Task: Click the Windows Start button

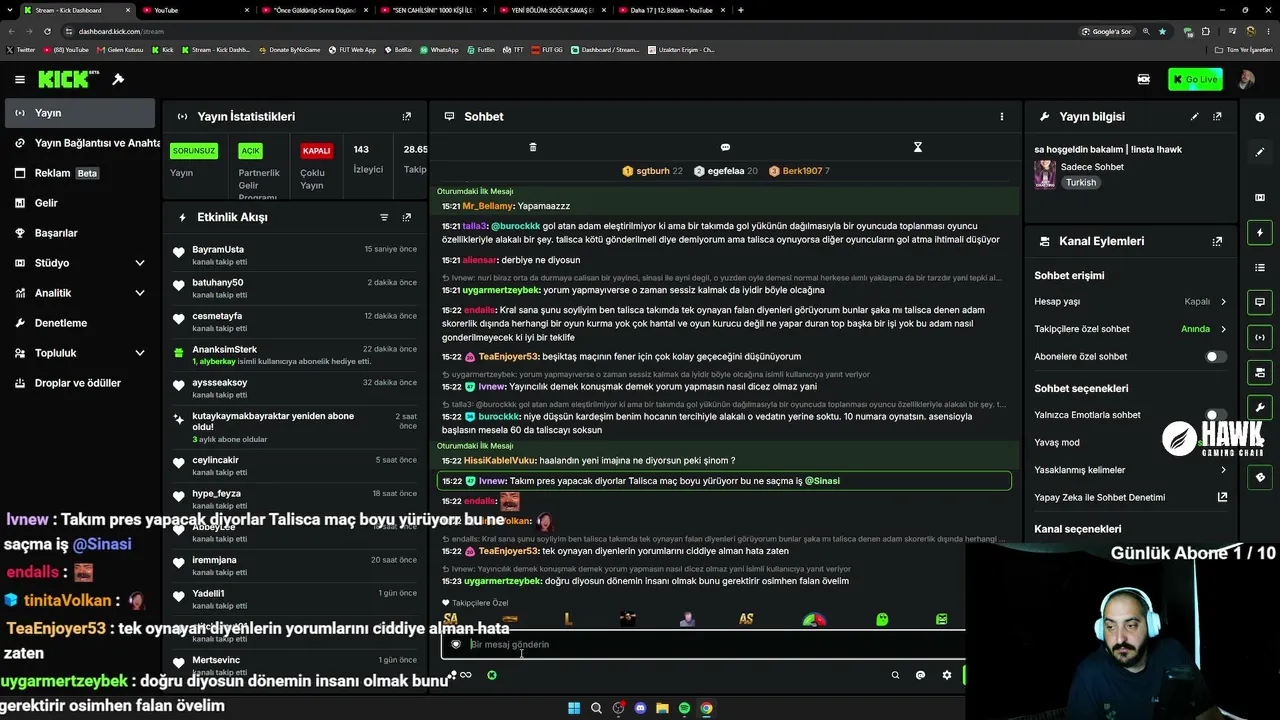Action: [574, 708]
